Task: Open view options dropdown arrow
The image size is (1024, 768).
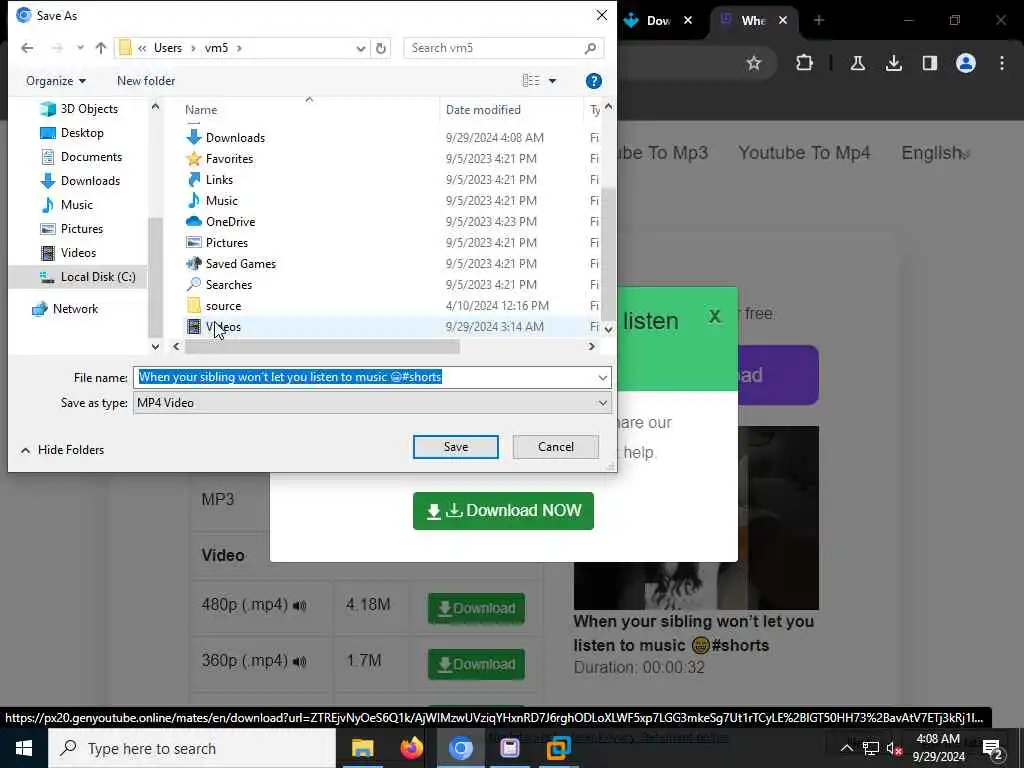Action: coord(552,81)
